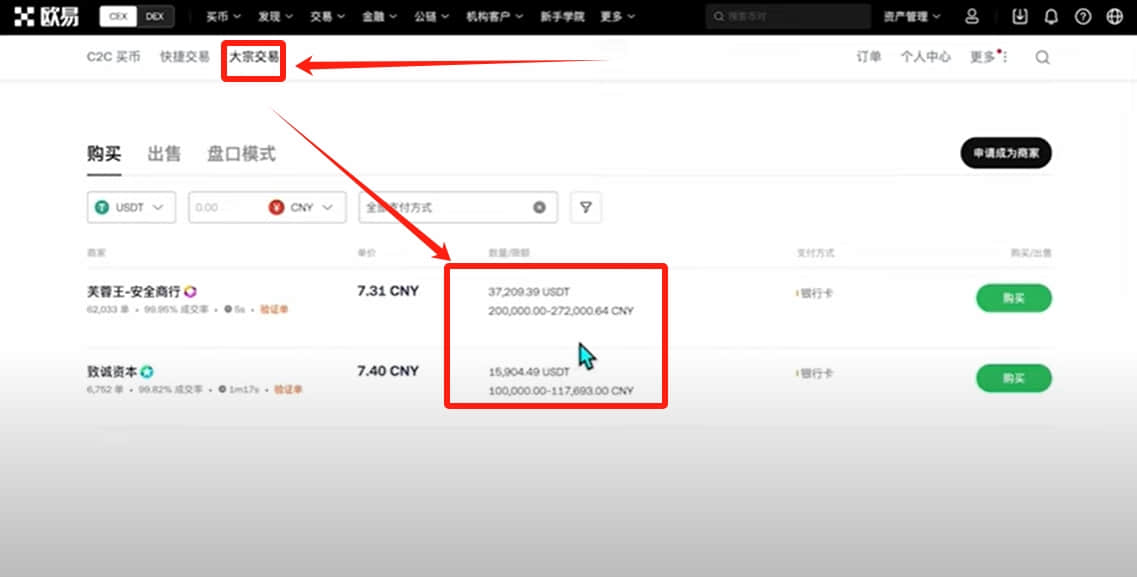
Task: Open the 交易 menu in the top navigation
Action: coord(327,17)
